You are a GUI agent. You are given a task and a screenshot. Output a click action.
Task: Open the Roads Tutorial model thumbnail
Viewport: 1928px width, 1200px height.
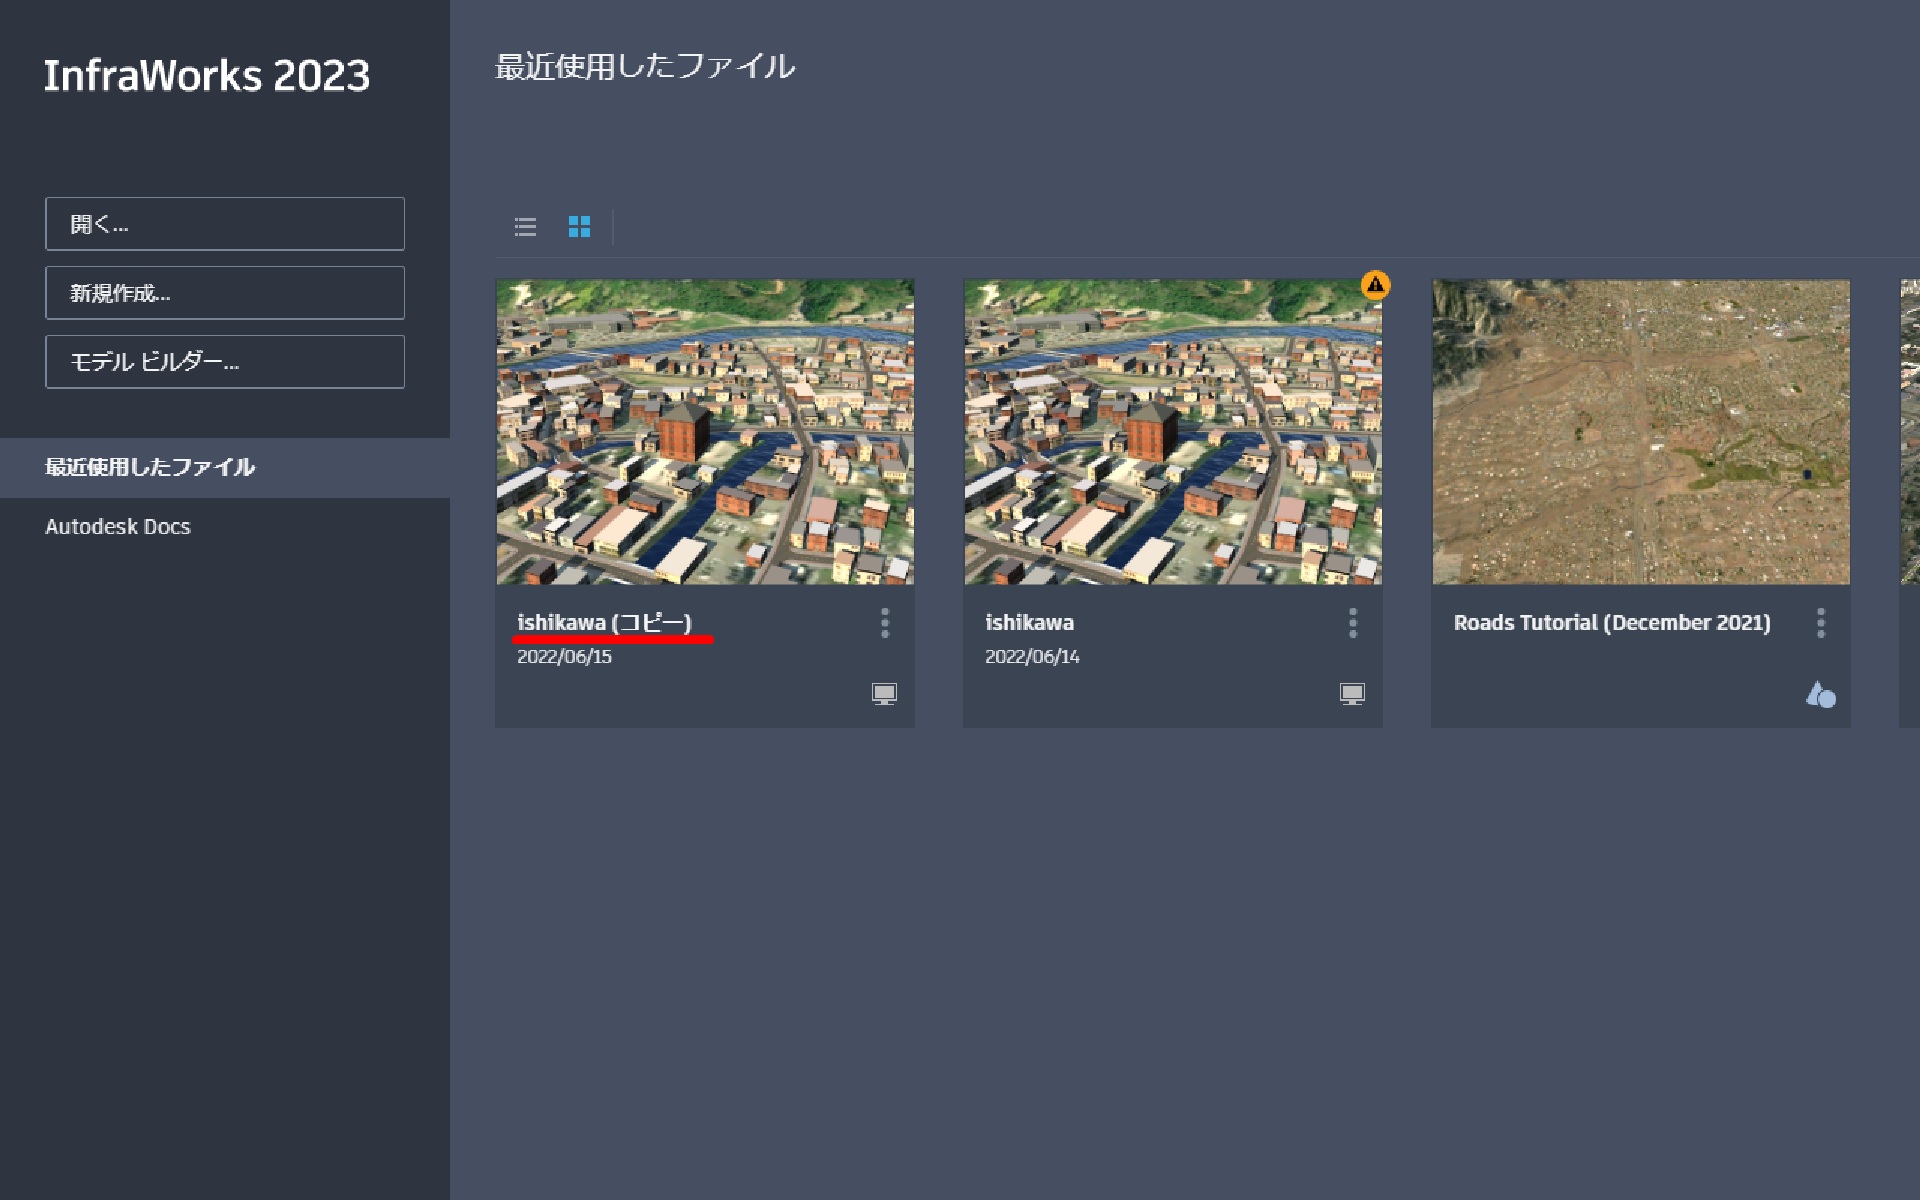(1642, 432)
